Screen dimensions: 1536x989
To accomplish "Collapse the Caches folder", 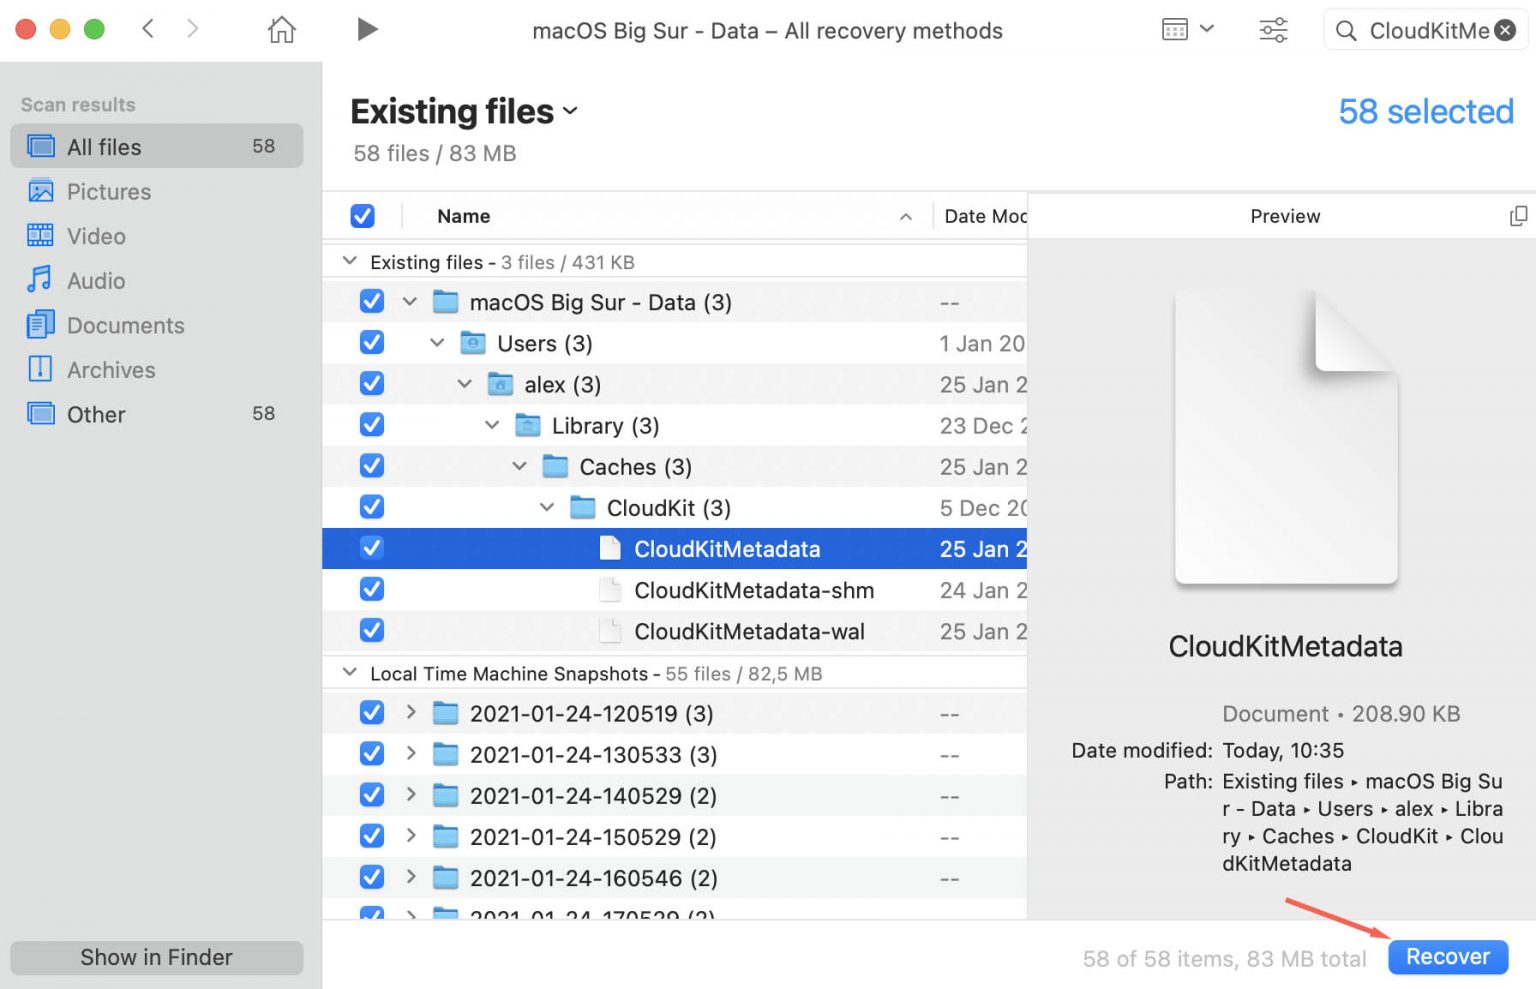I will click(x=519, y=466).
